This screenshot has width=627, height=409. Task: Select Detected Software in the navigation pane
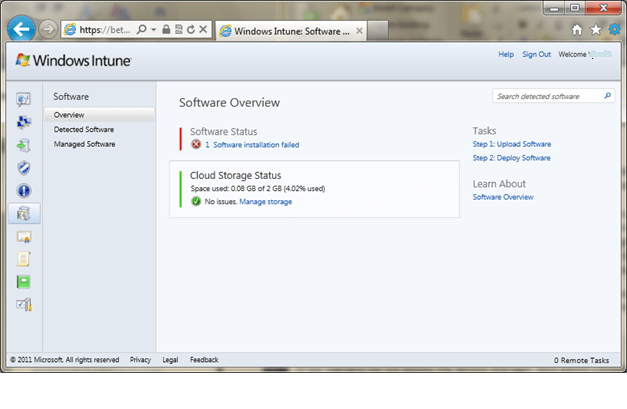[84, 129]
